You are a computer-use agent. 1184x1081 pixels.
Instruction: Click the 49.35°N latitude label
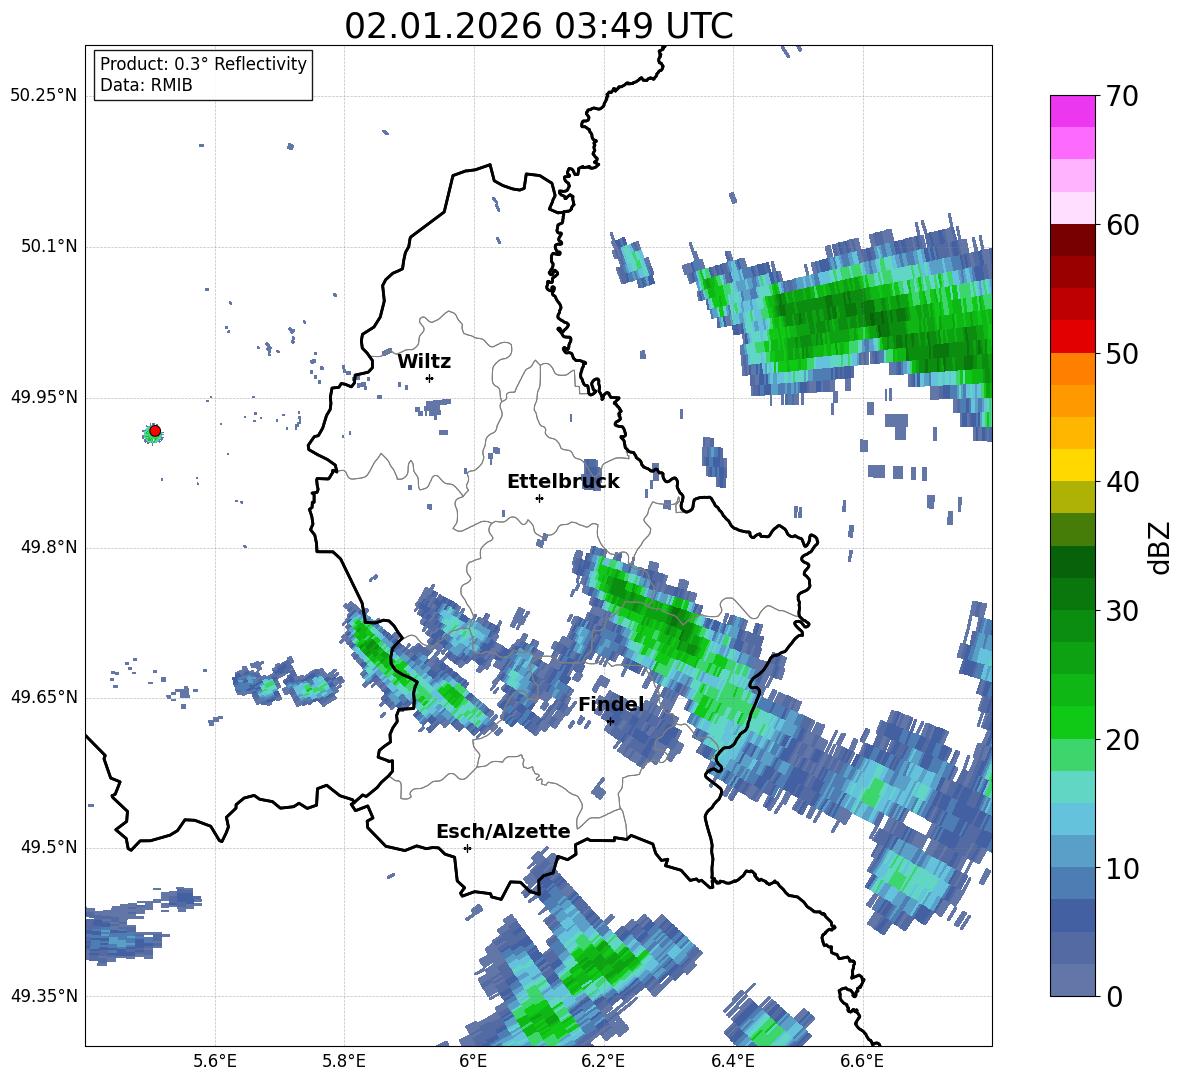pos(44,996)
